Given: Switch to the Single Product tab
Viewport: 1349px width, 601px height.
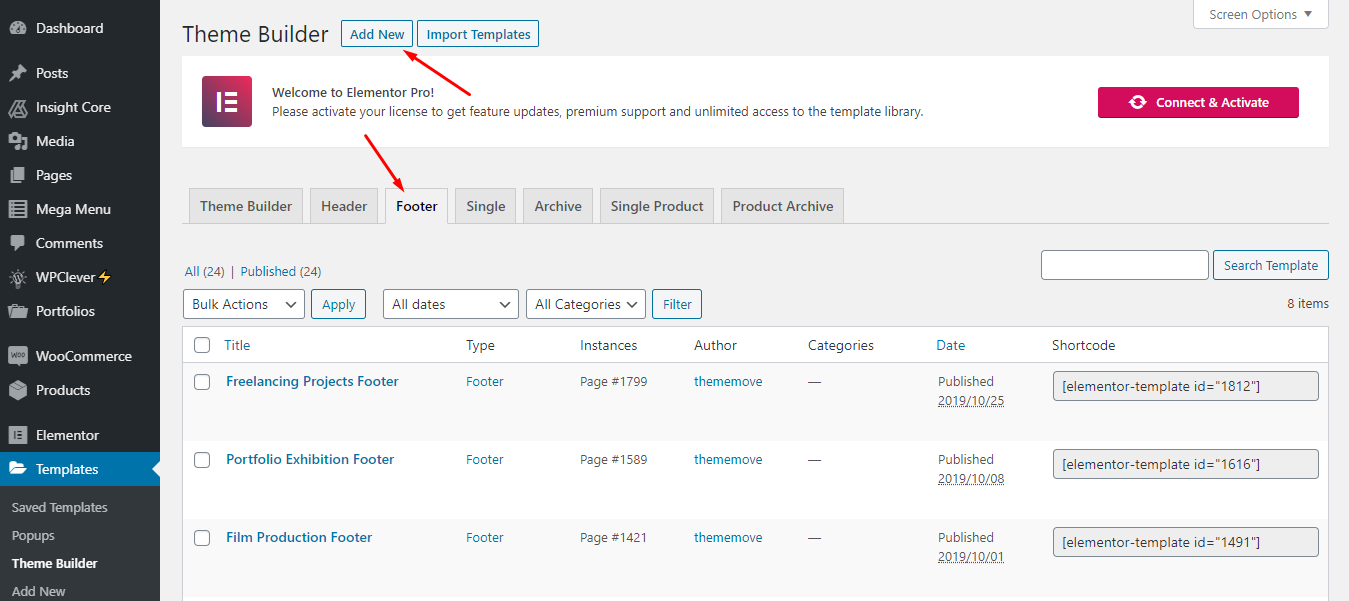Looking at the screenshot, I should pyautogui.click(x=657, y=206).
